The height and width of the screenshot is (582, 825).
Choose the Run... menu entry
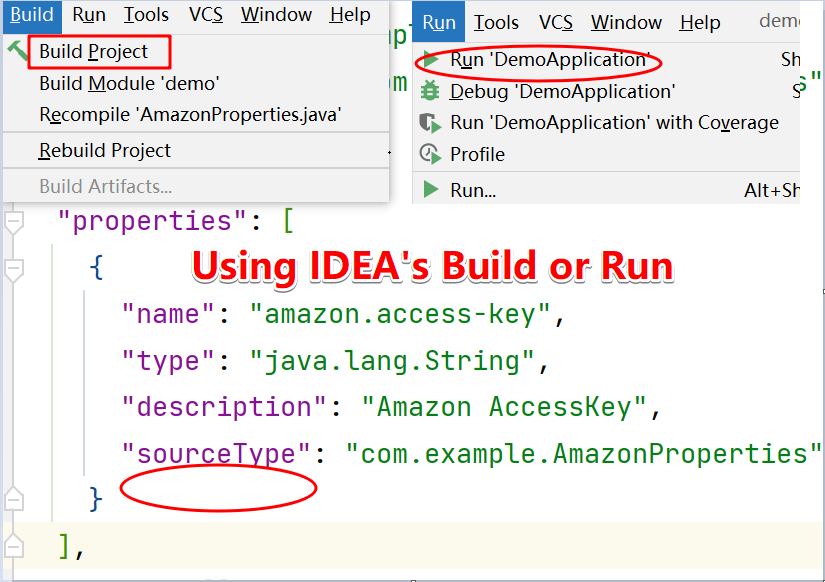pos(473,190)
